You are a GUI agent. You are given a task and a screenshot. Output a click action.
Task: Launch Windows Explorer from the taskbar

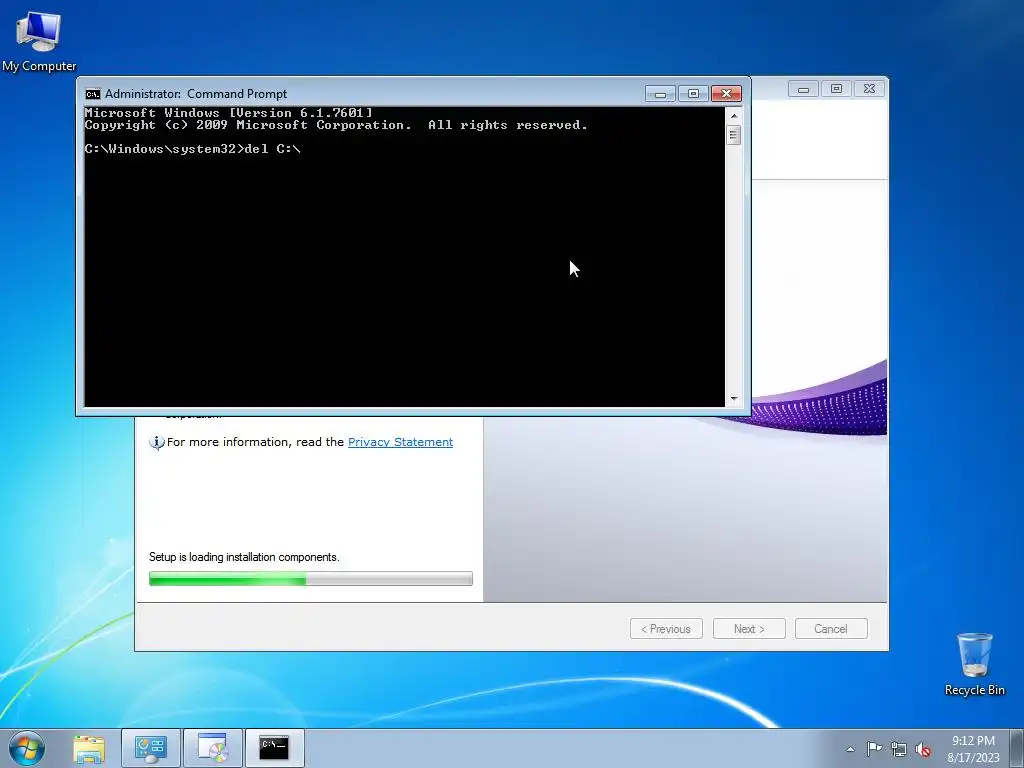[x=89, y=748]
